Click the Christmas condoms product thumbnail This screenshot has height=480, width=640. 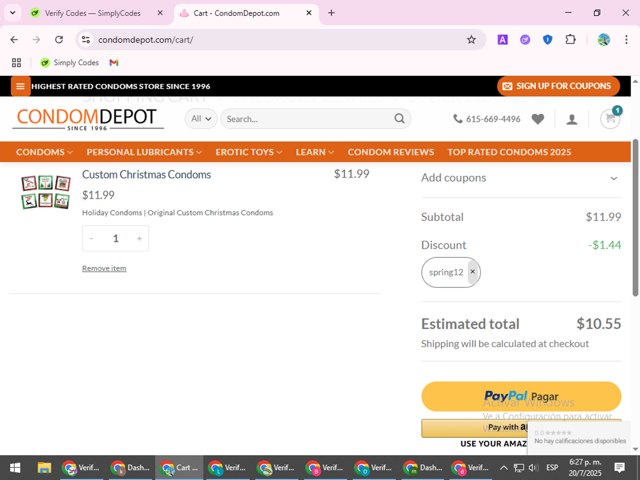[46, 192]
